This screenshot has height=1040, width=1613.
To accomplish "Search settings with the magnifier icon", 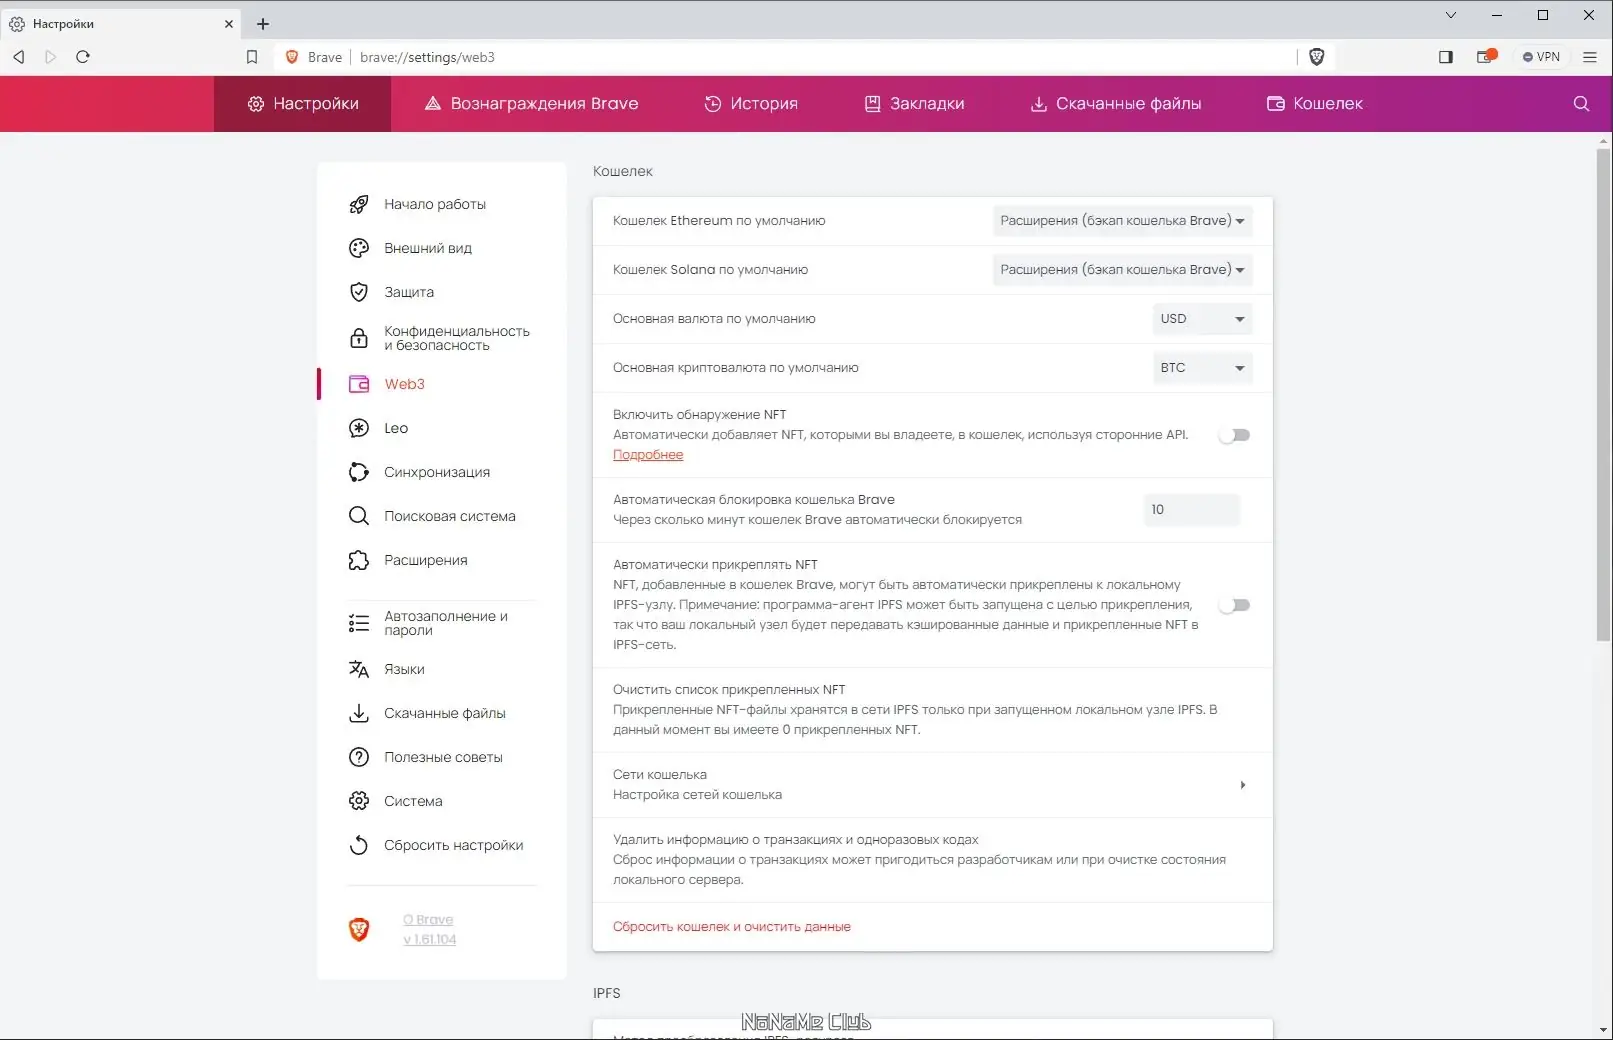I will (x=1581, y=104).
